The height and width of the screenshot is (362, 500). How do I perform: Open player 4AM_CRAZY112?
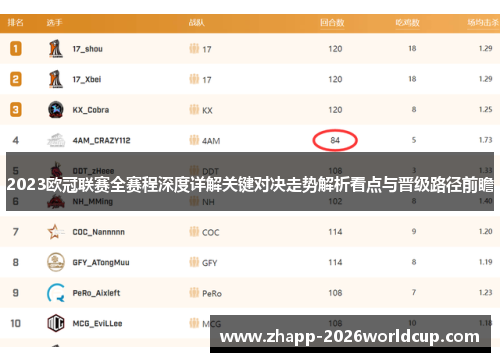point(101,141)
